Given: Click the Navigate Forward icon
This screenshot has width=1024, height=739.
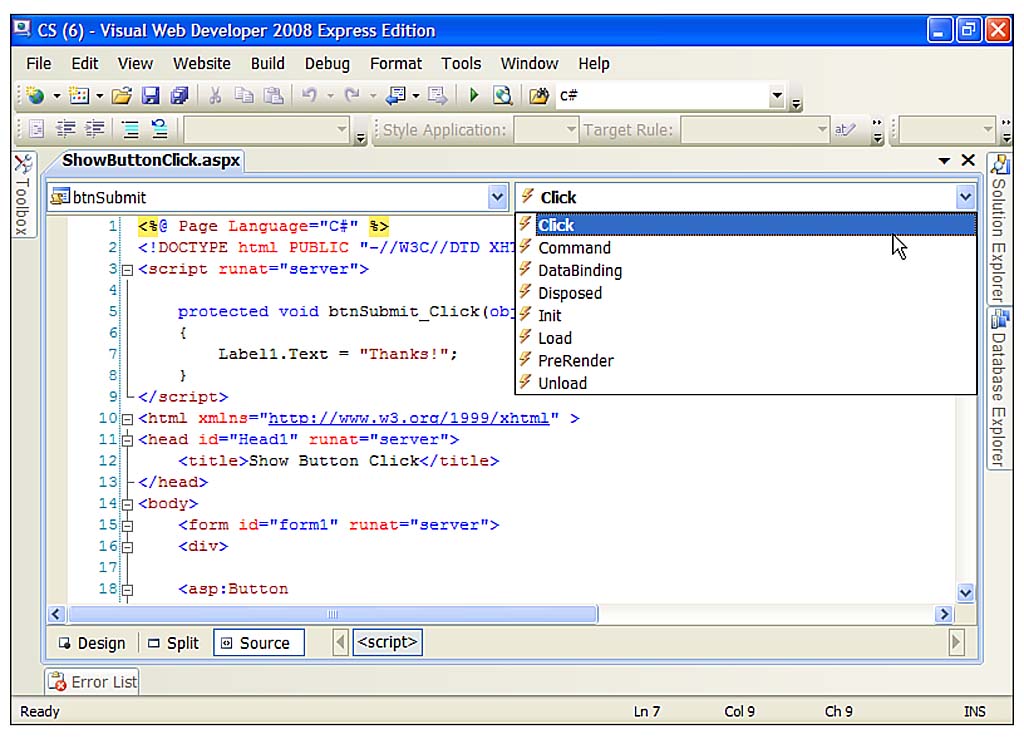Looking at the screenshot, I should pos(437,96).
